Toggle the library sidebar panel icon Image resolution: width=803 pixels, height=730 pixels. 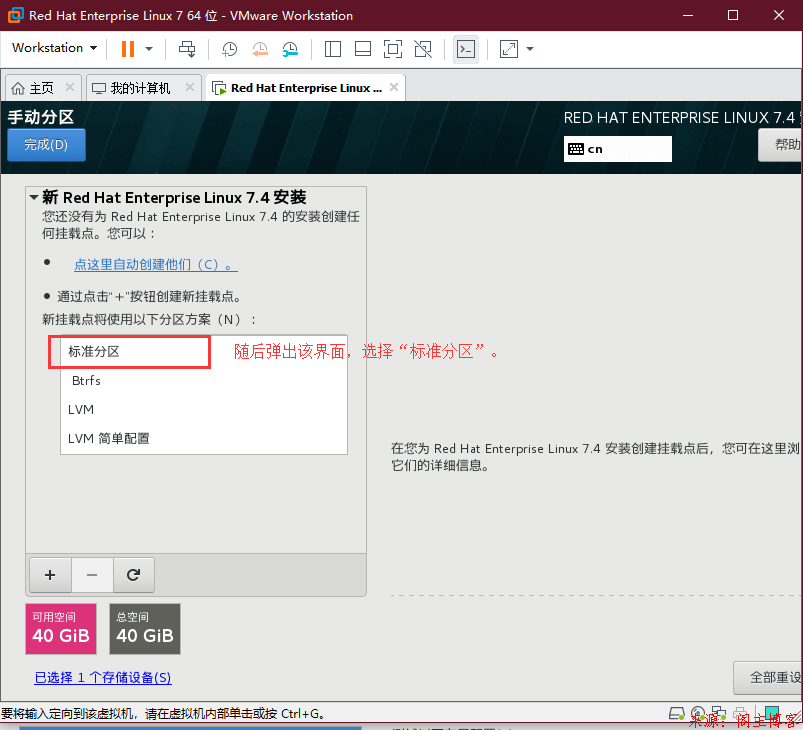(333, 49)
